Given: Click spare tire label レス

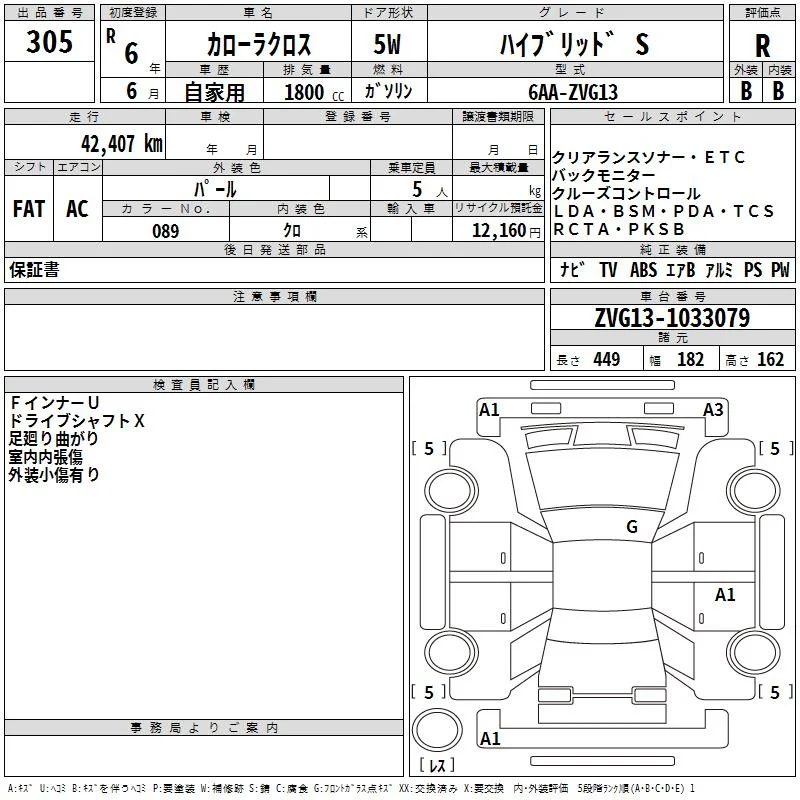Looking at the screenshot, I should pyautogui.click(x=437, y=765).
